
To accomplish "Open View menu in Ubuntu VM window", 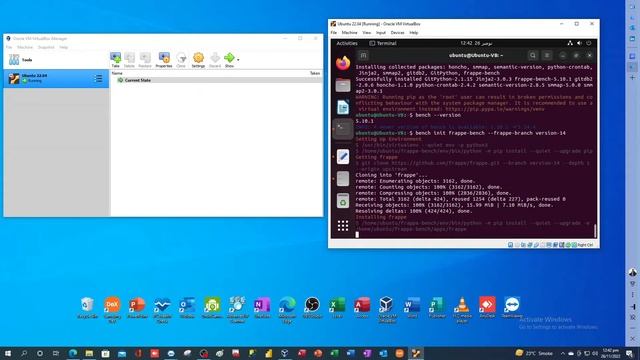I will tap(367, 33).
